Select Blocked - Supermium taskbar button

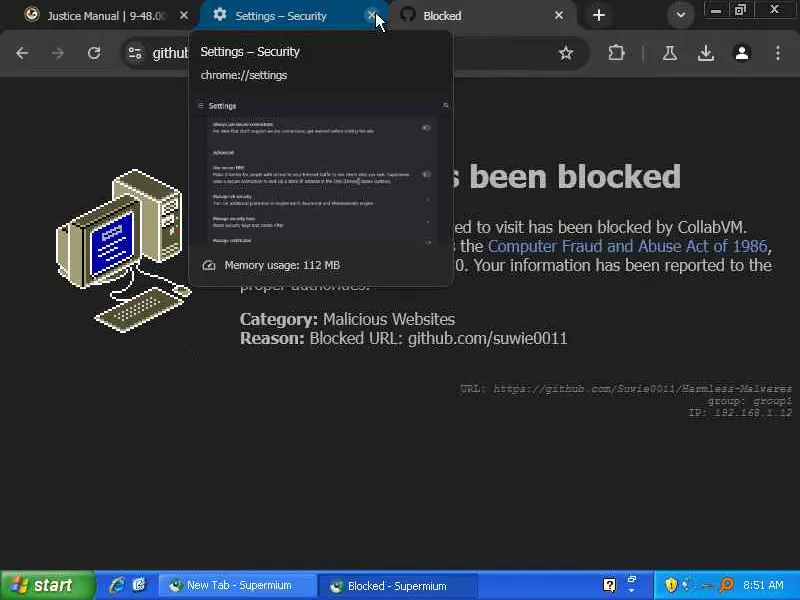[397, 586]
